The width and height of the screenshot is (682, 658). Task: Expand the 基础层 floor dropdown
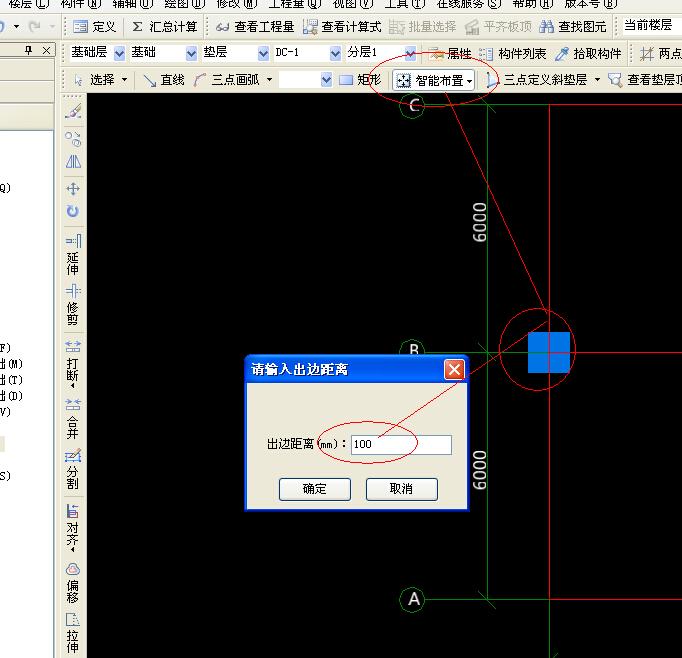tap(119, 54)
